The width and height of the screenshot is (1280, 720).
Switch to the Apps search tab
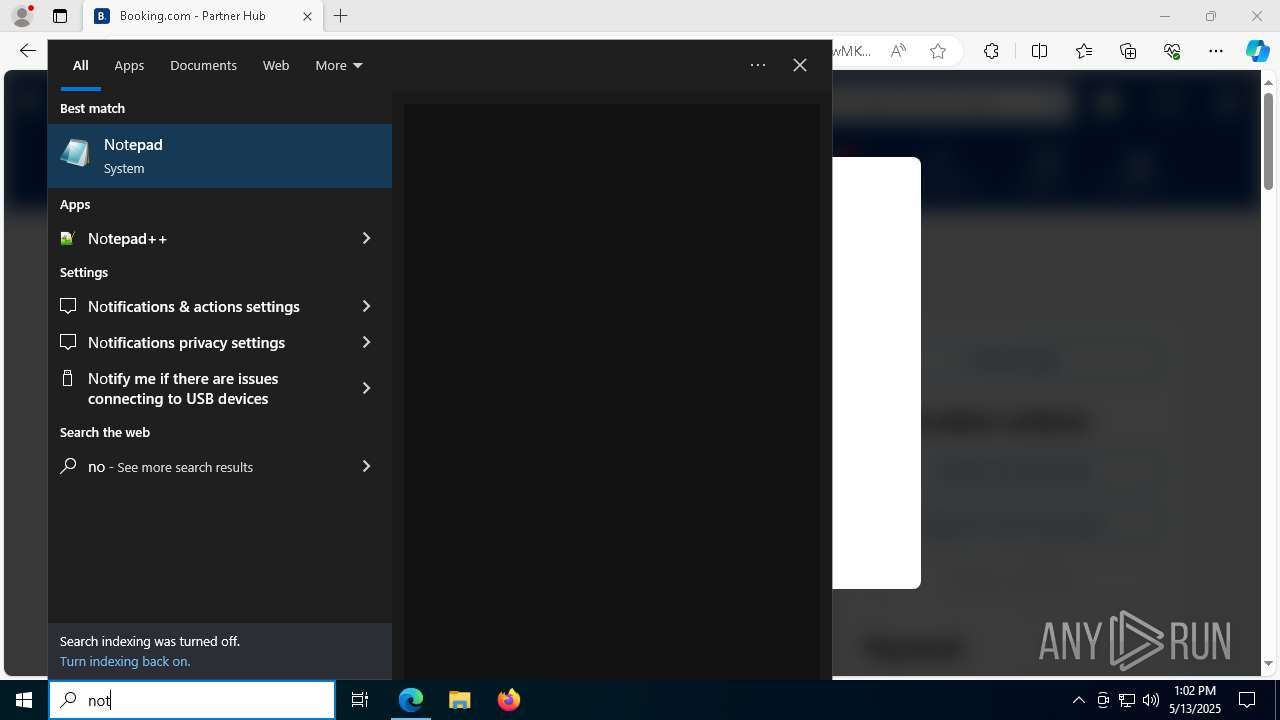[129, 65]
